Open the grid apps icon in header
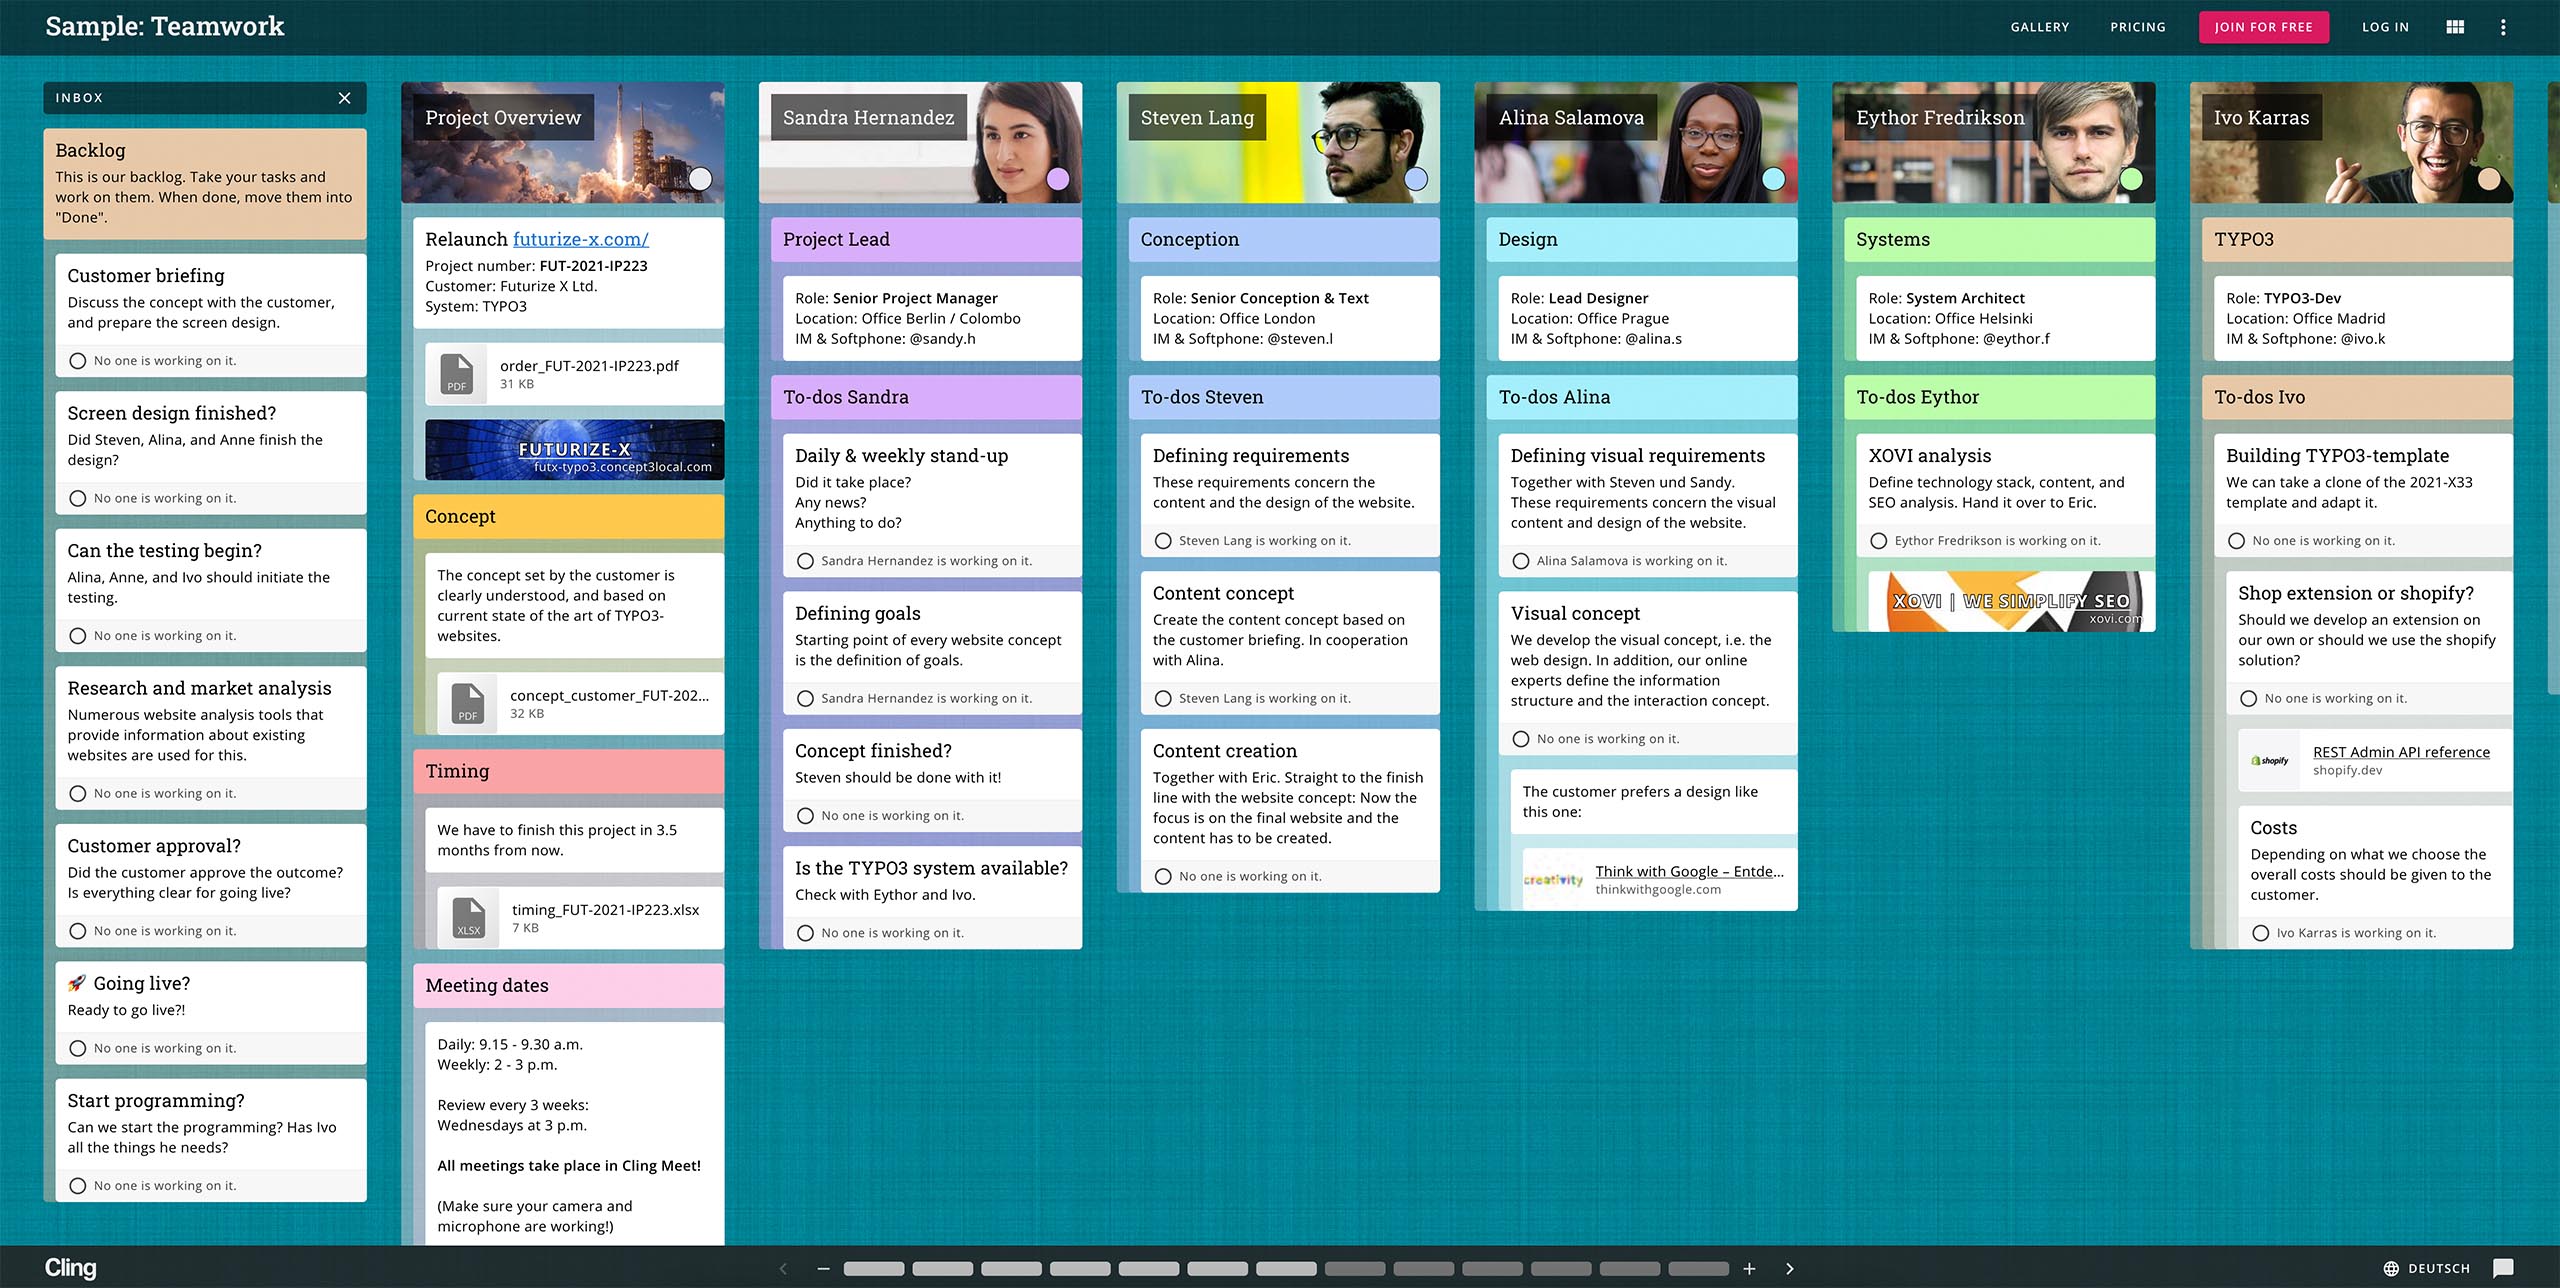 pos(2455,27)
